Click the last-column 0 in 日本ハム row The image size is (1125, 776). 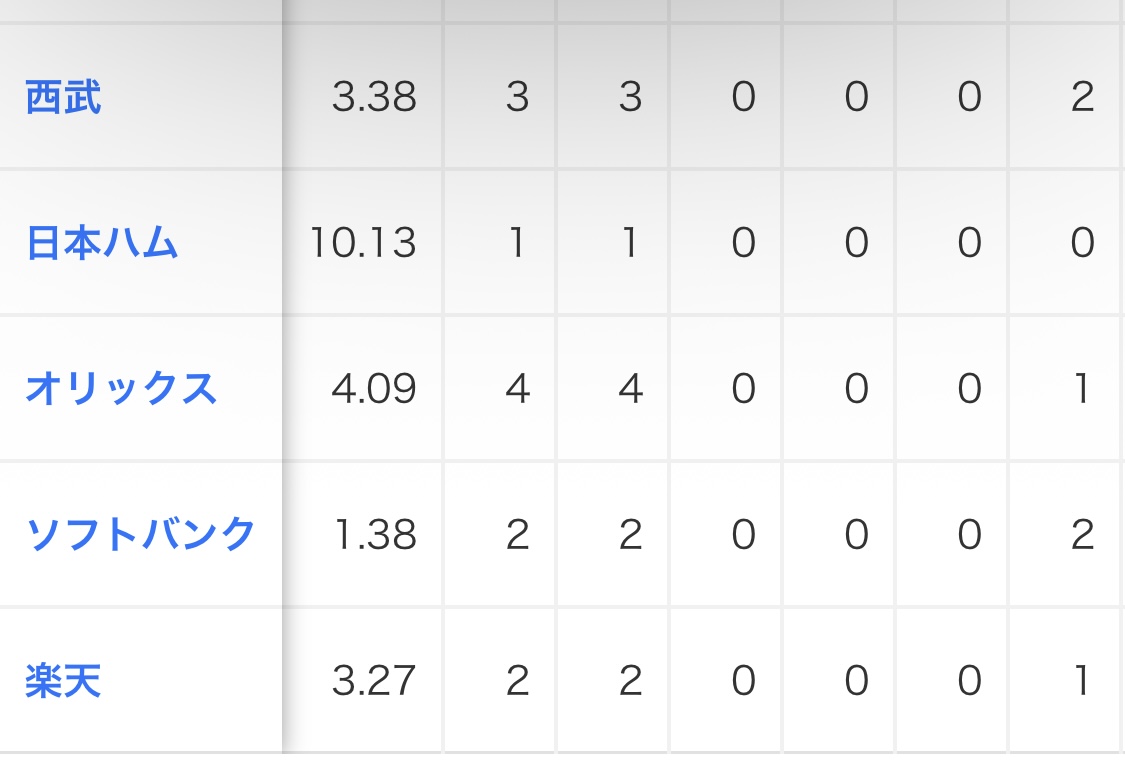point(1082,243)
